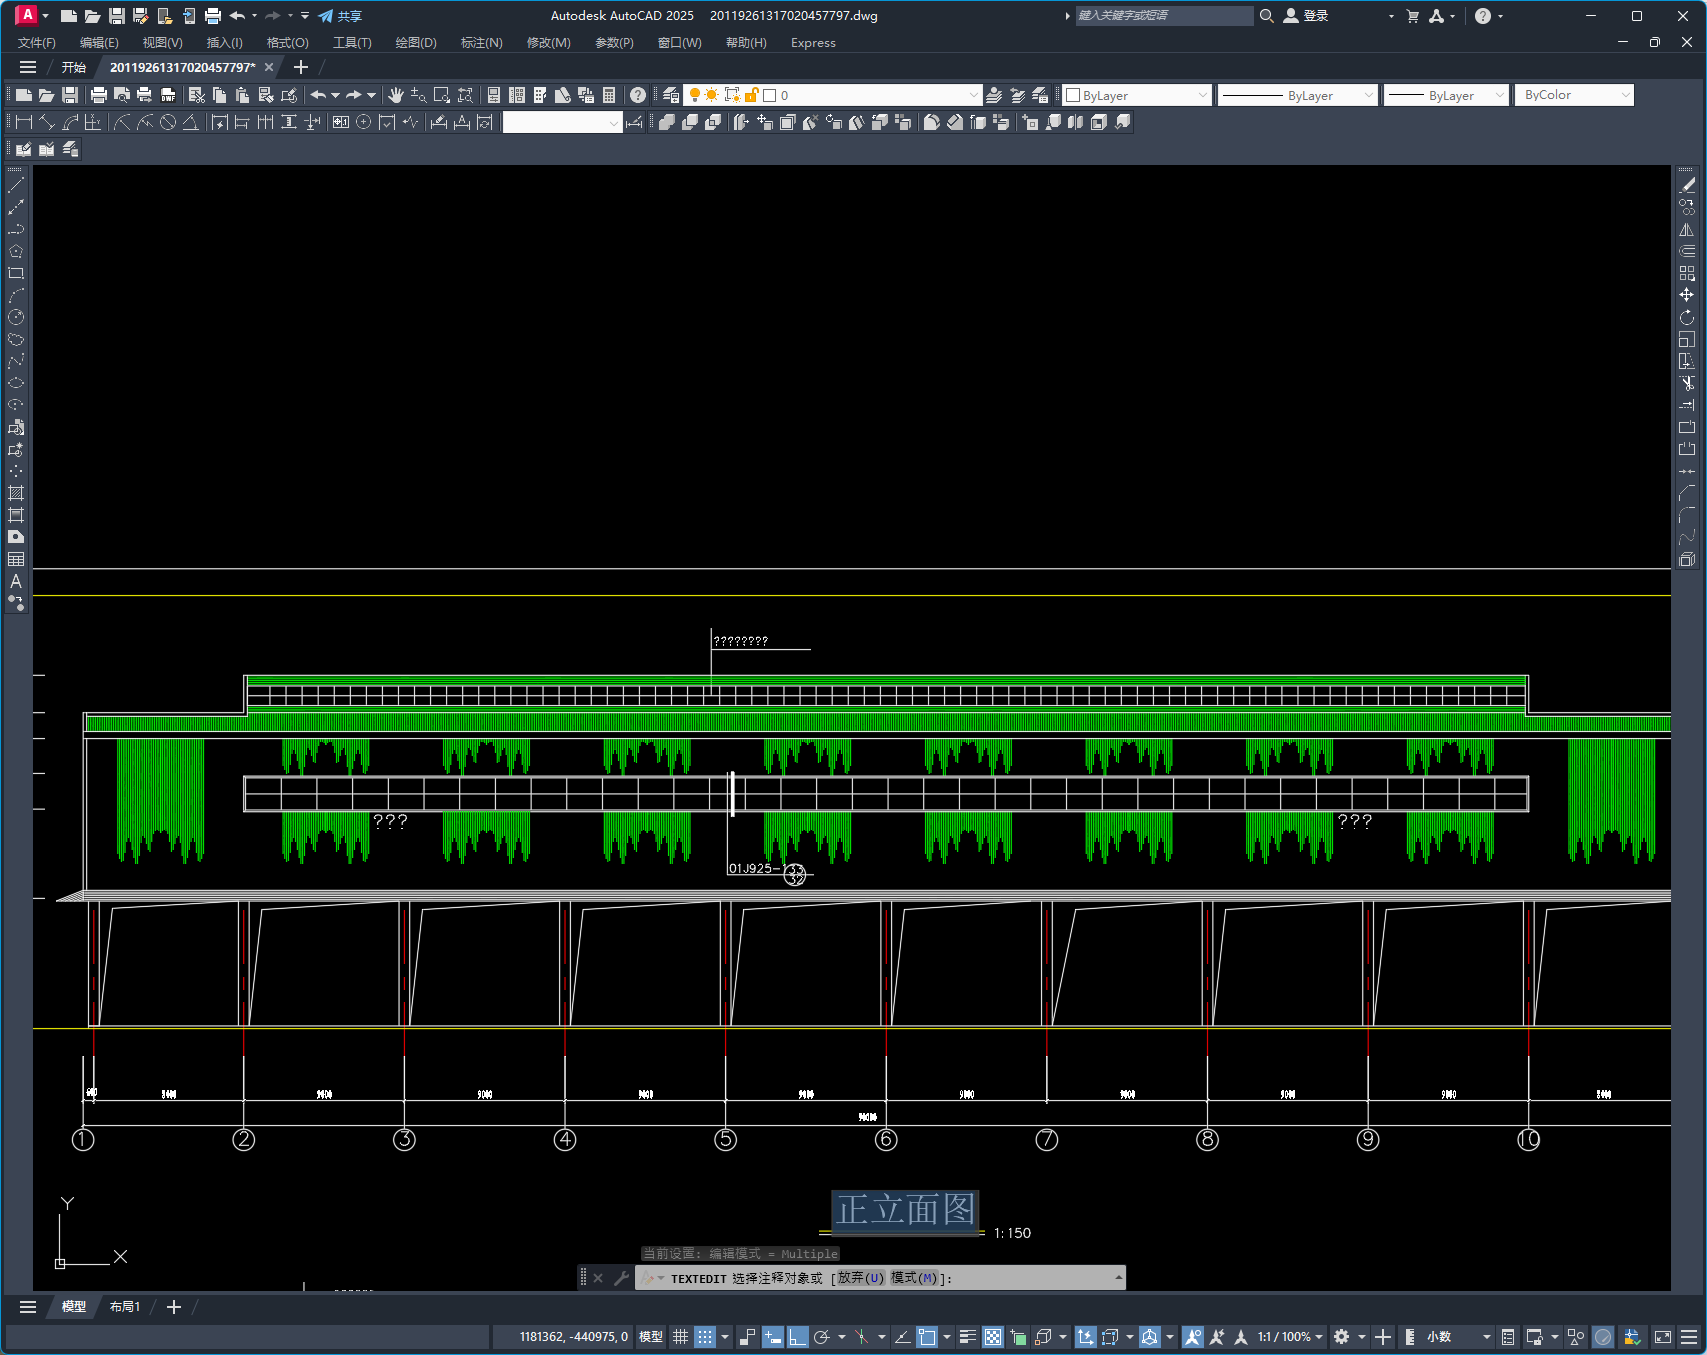
Task: Open the Hatch tool
Action: click(16, 493)
